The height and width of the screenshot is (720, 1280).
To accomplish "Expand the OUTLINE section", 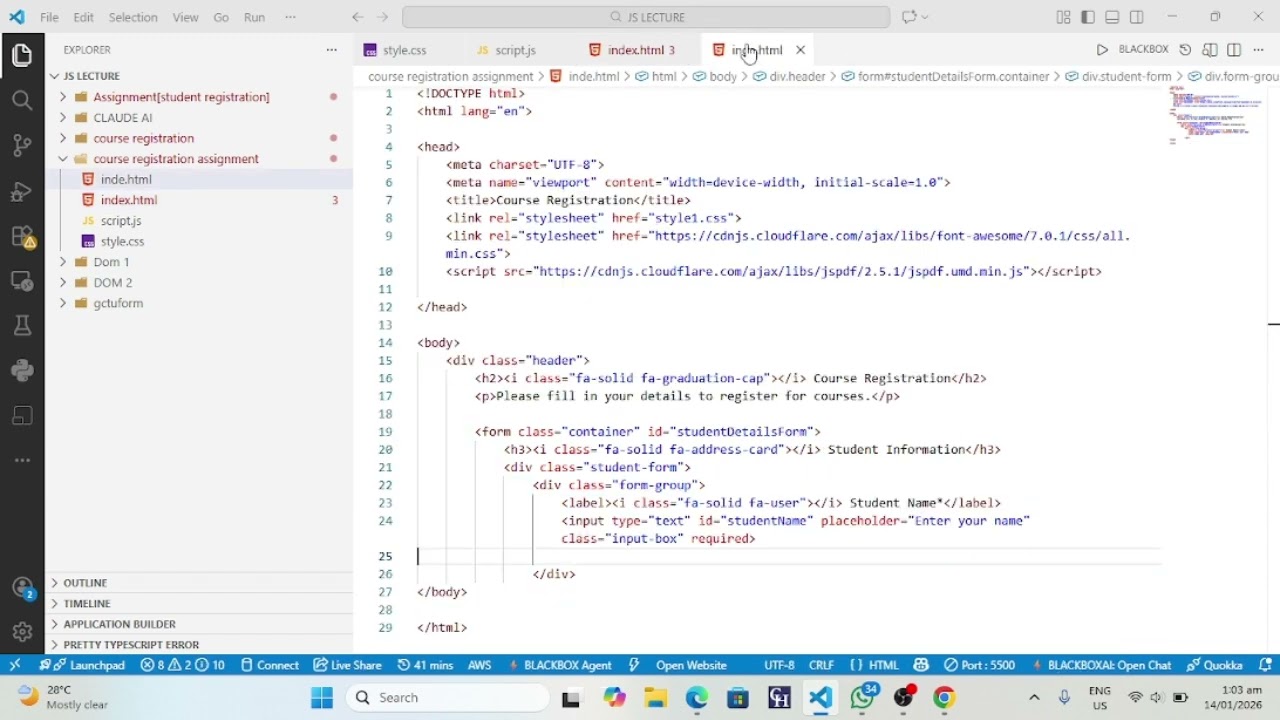I will point(198,583).
